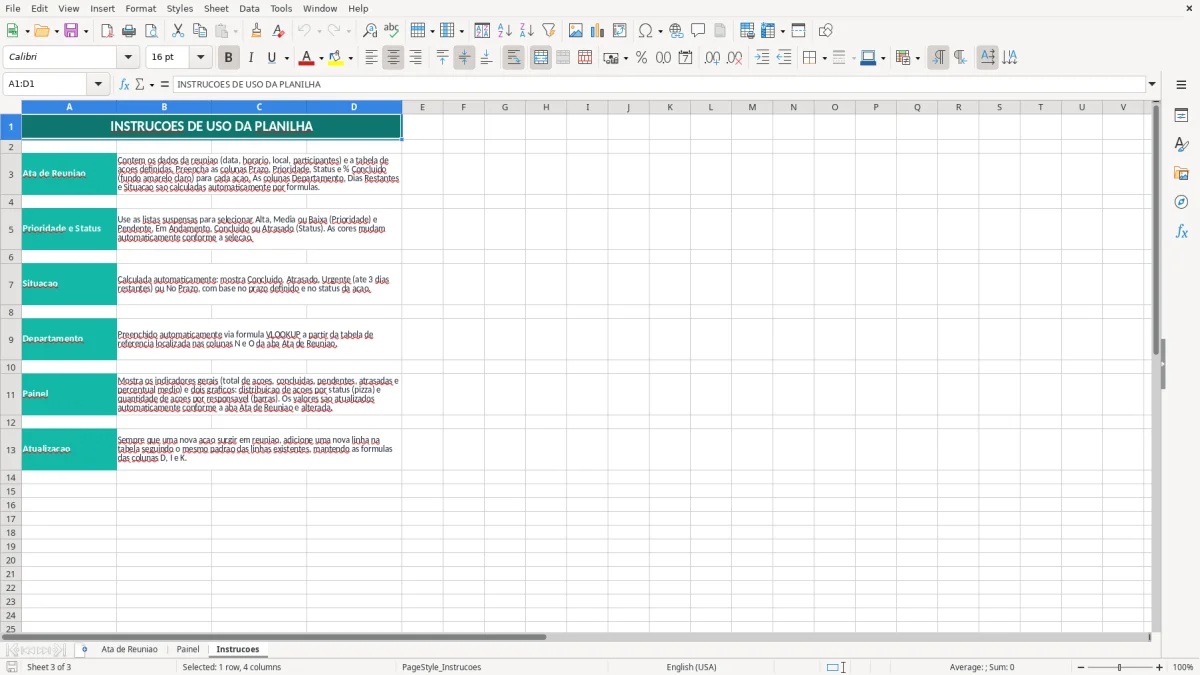
Task: Click the formula input line
Action: pyautogui.click(x=659, y=84)
